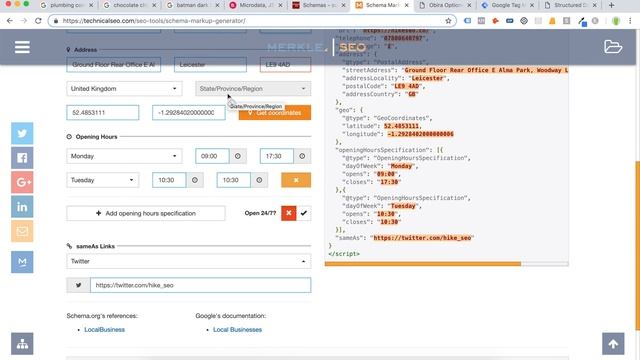Click Add opening hours specification

[146, 213]
